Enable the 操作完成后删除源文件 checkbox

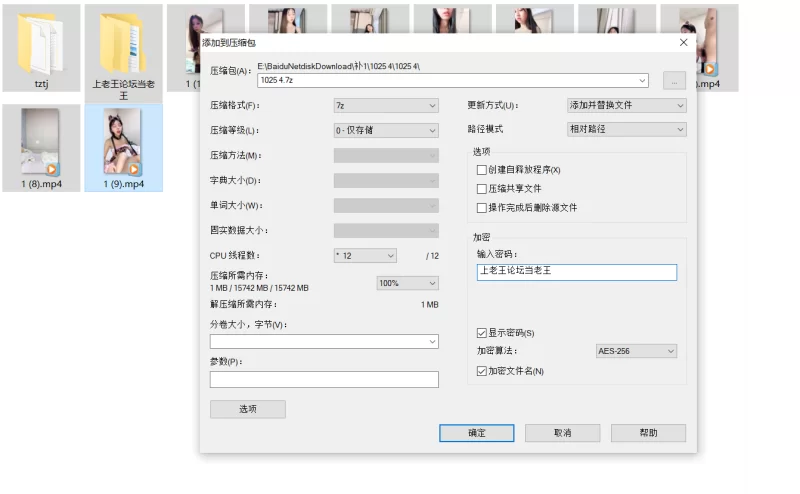click(481, 208)
